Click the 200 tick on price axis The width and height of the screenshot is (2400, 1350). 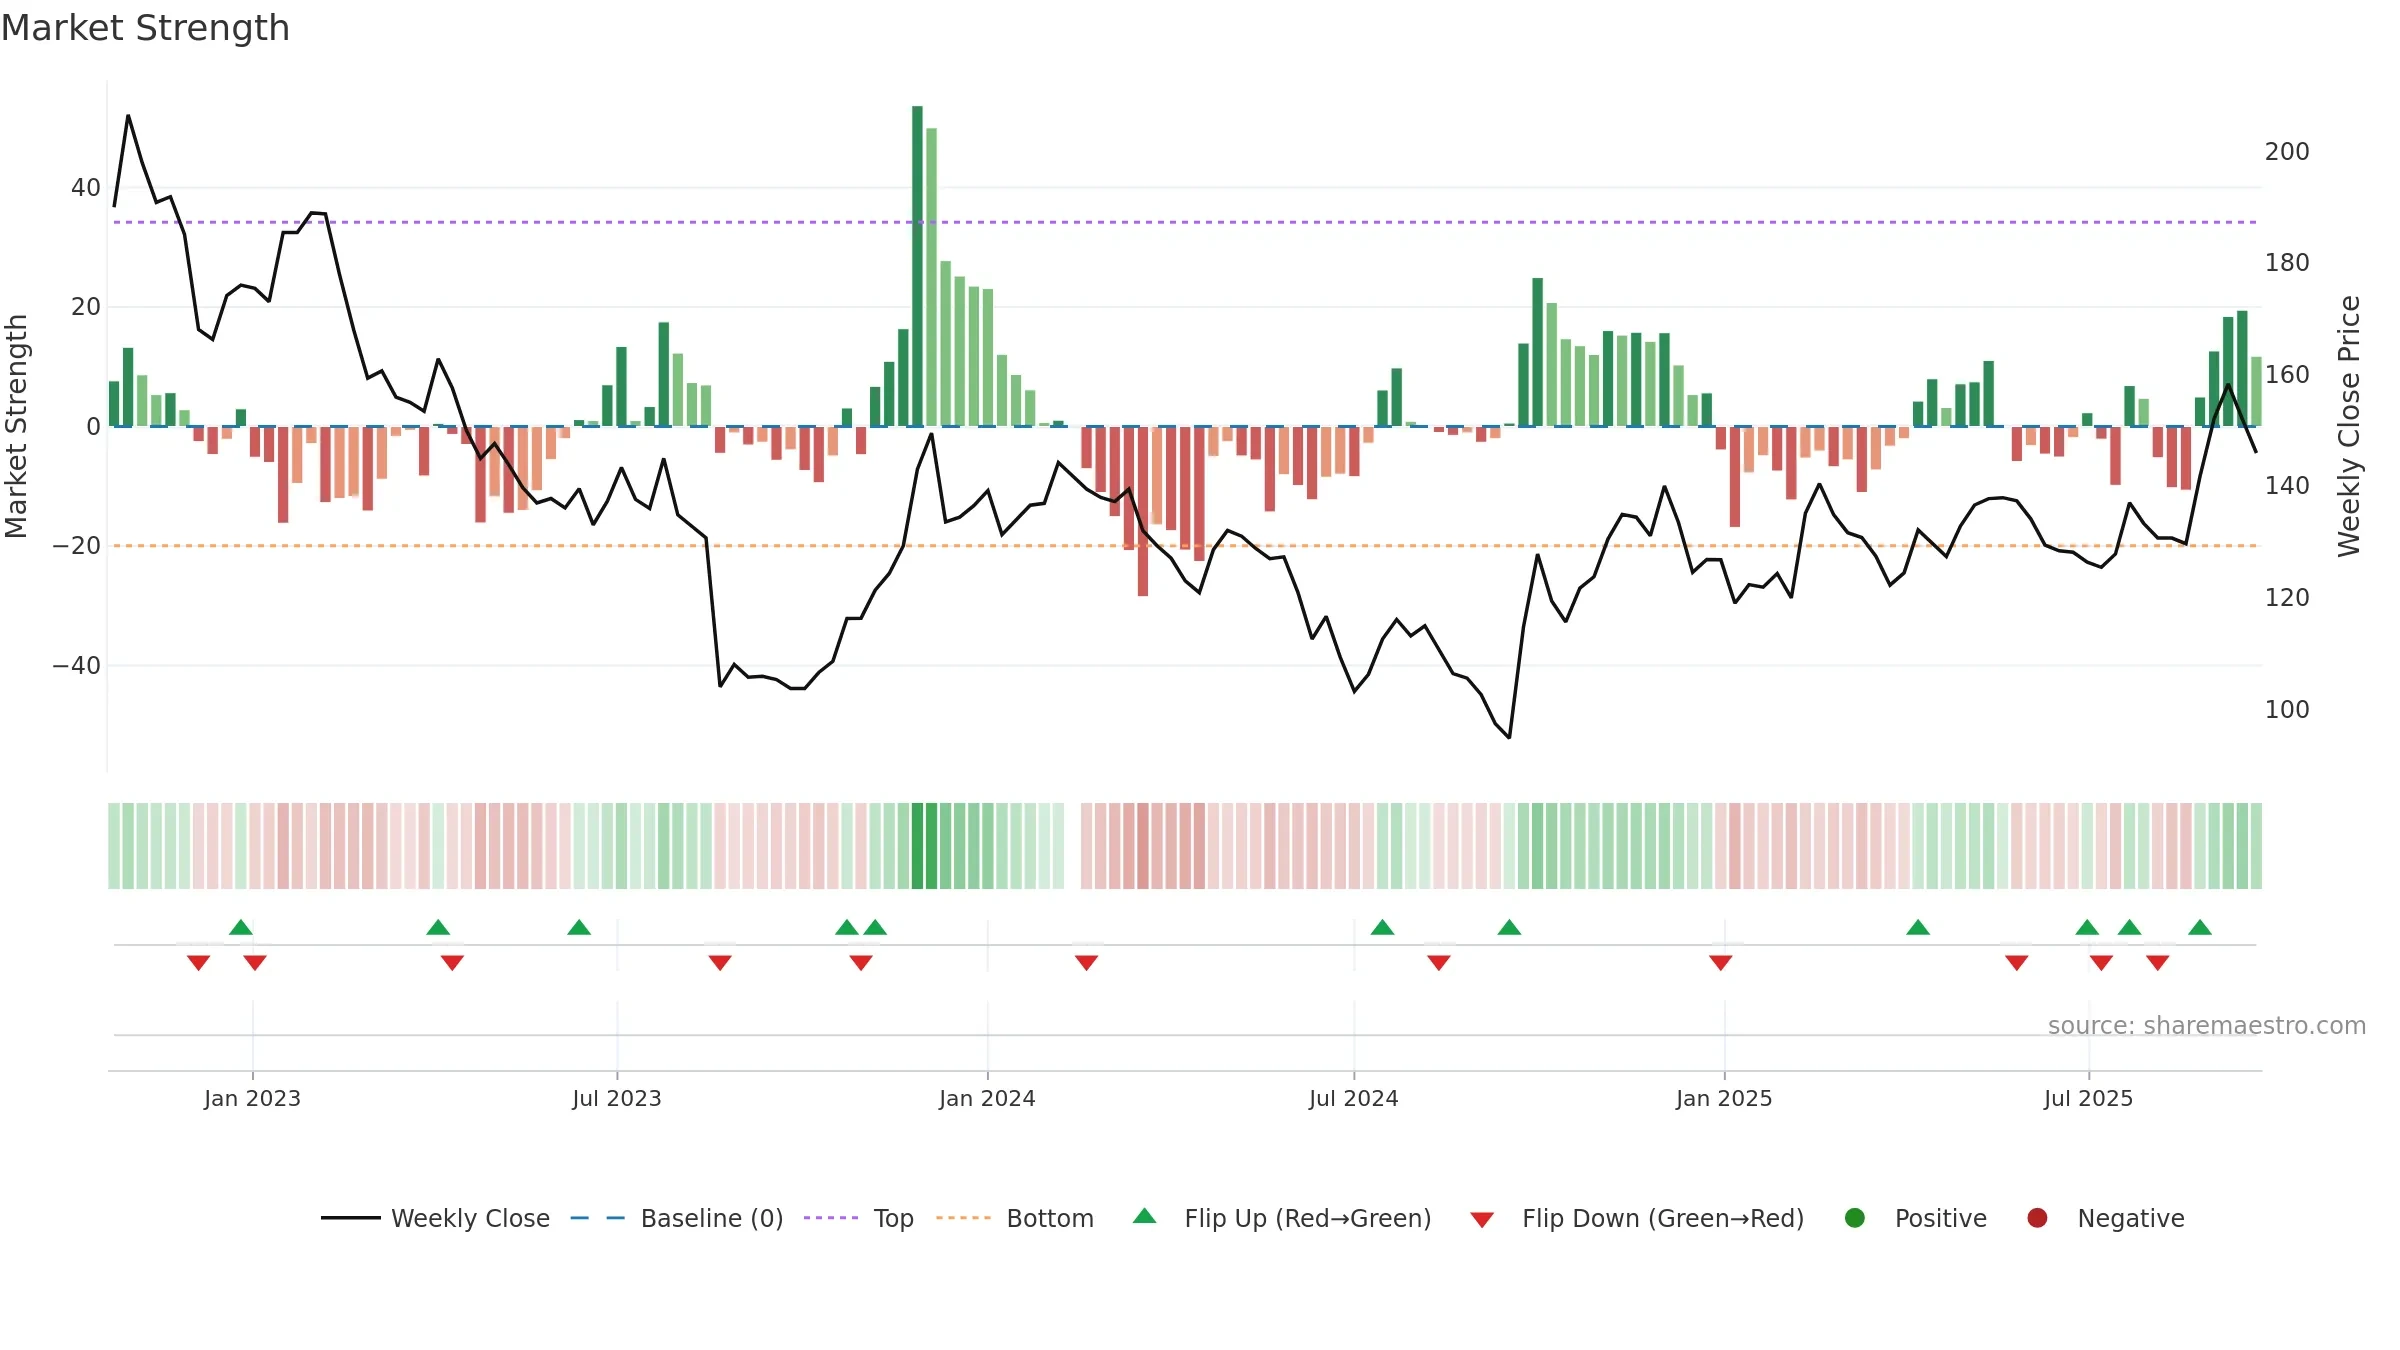pyautogui.click(x=2287, y=151)
